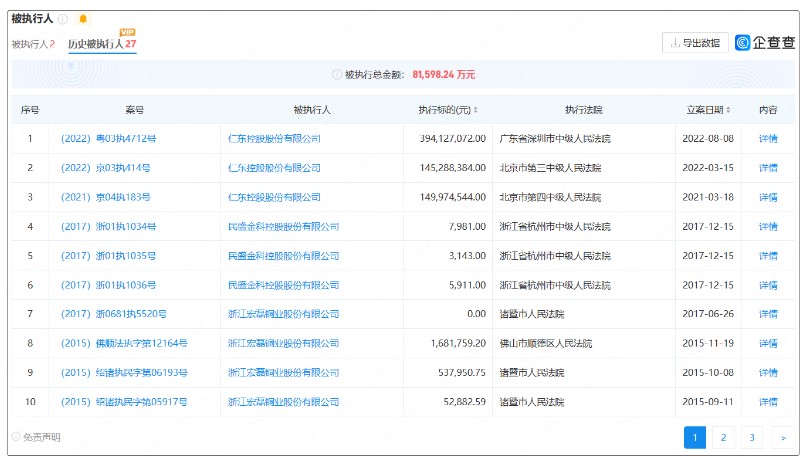810x467 pixels.
Task: Click the 导出数据 export button
Action: point(695,43)
